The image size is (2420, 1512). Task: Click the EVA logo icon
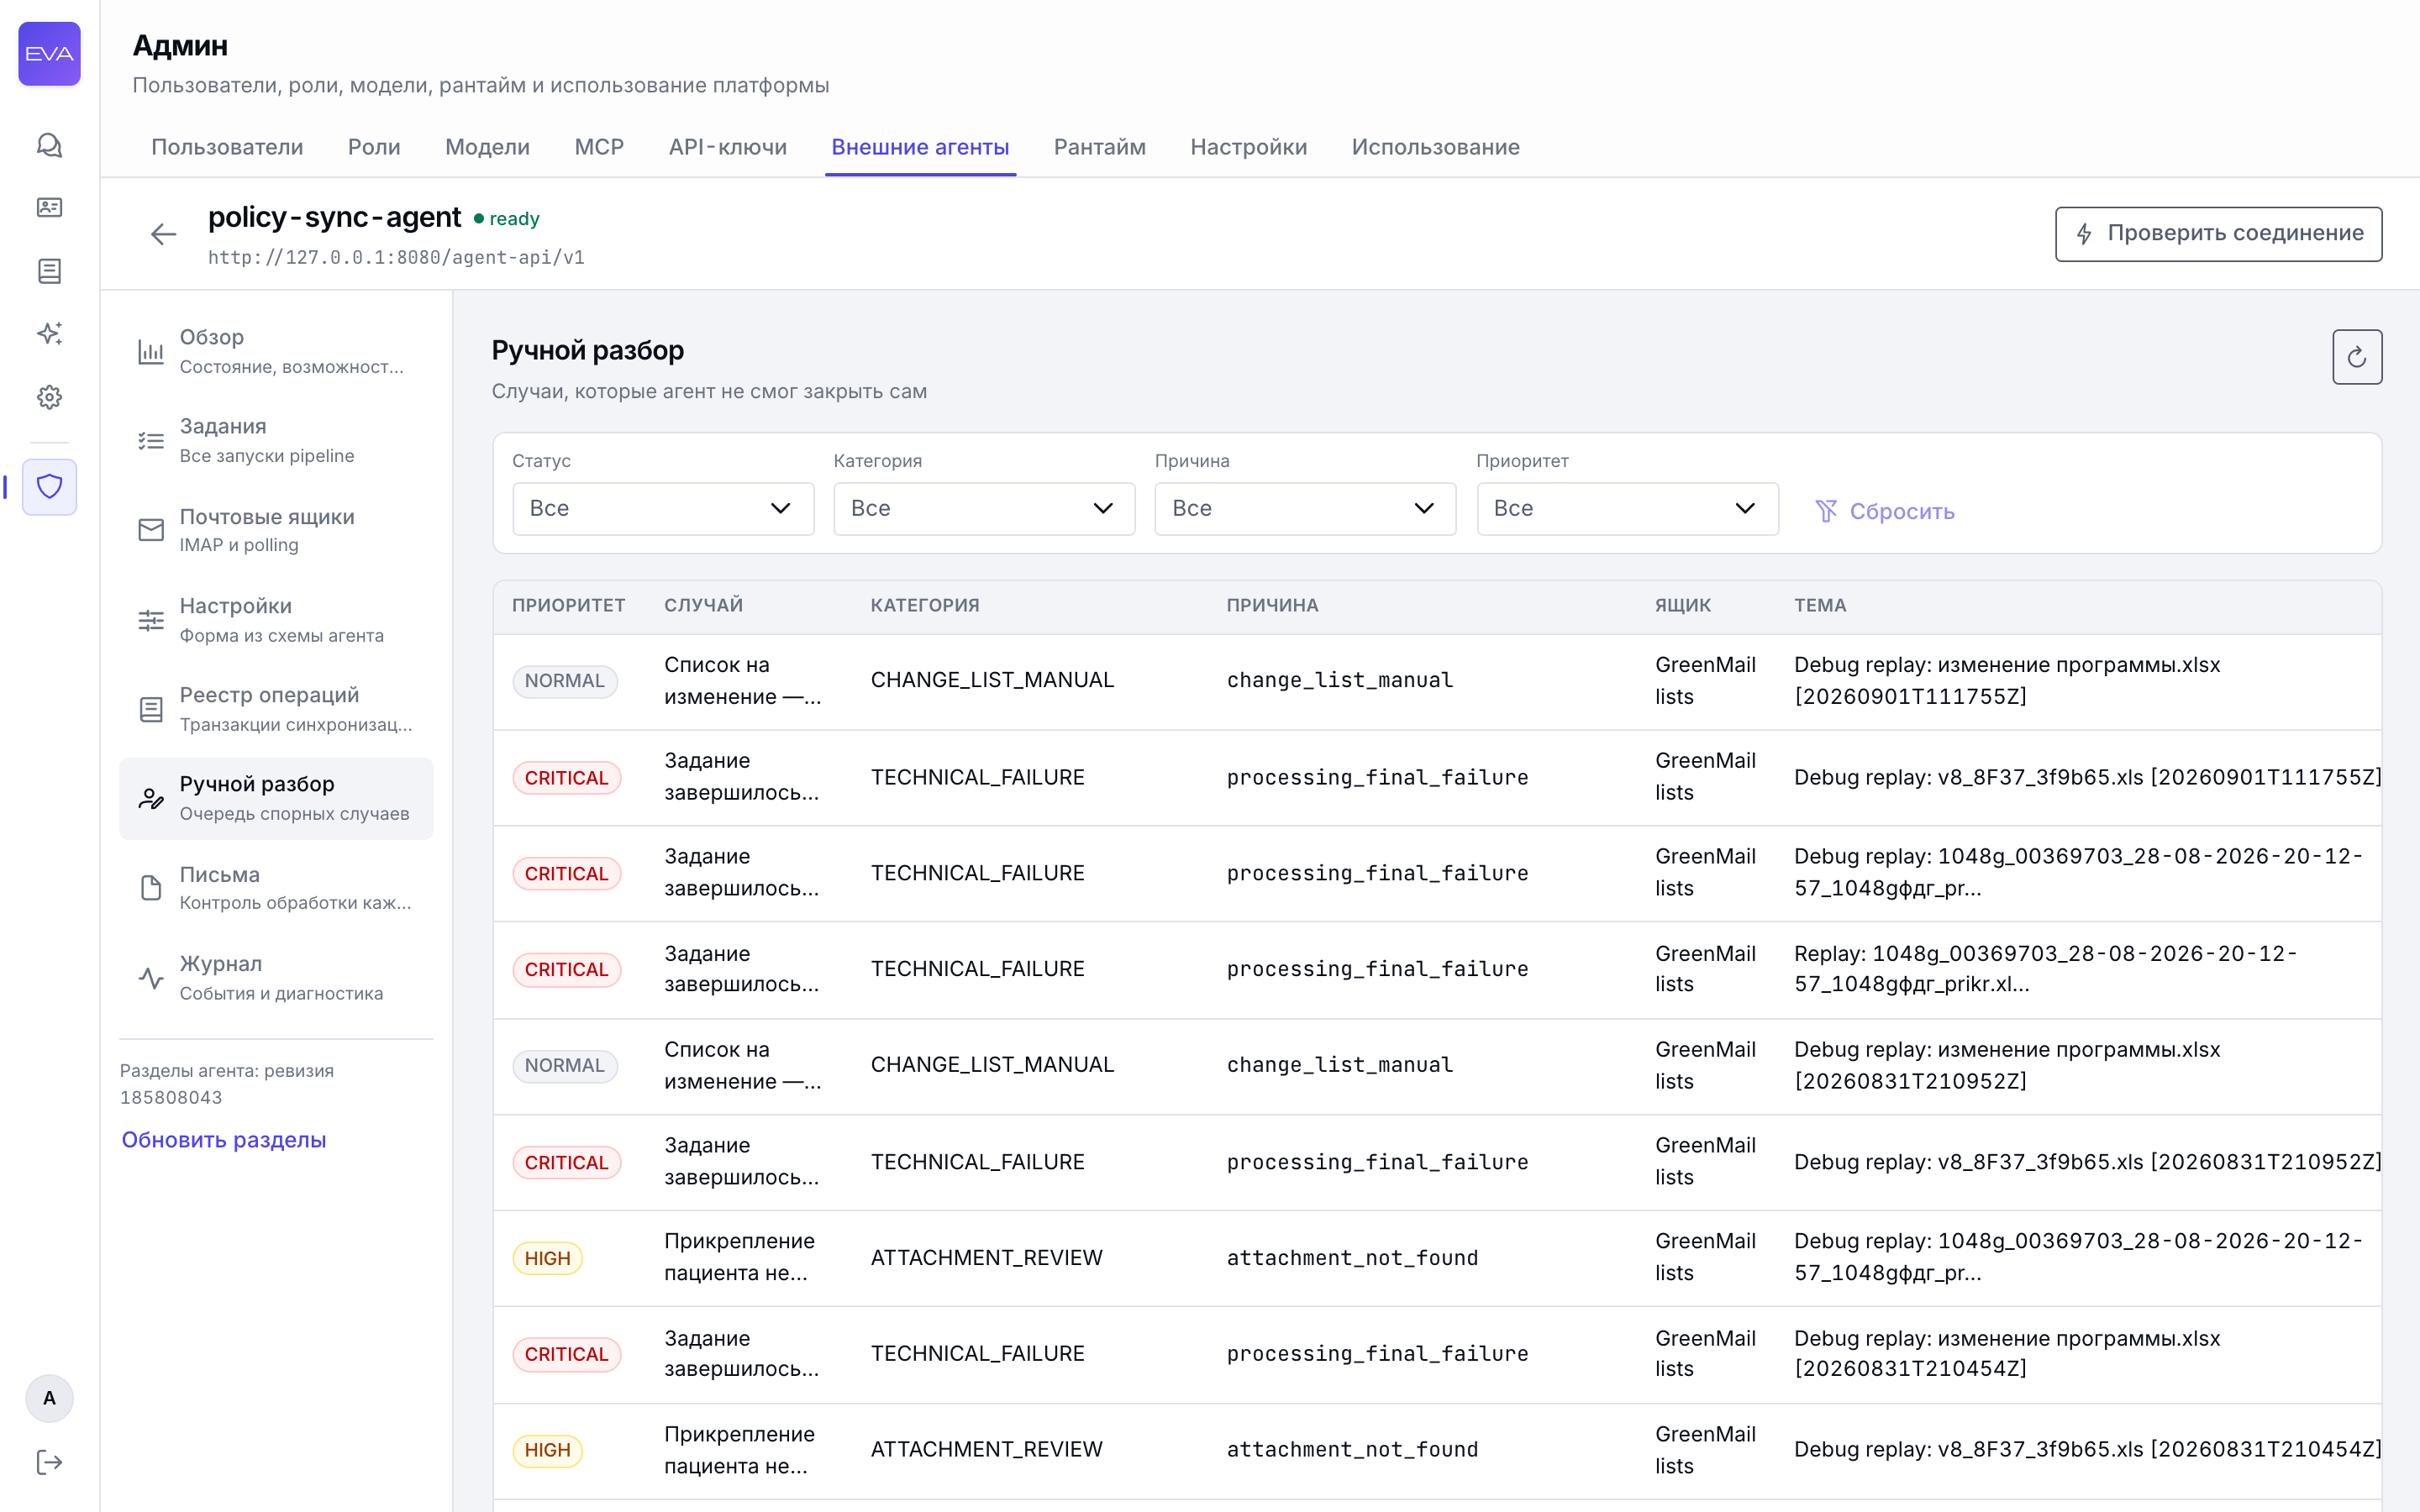(x=49, y=54)
